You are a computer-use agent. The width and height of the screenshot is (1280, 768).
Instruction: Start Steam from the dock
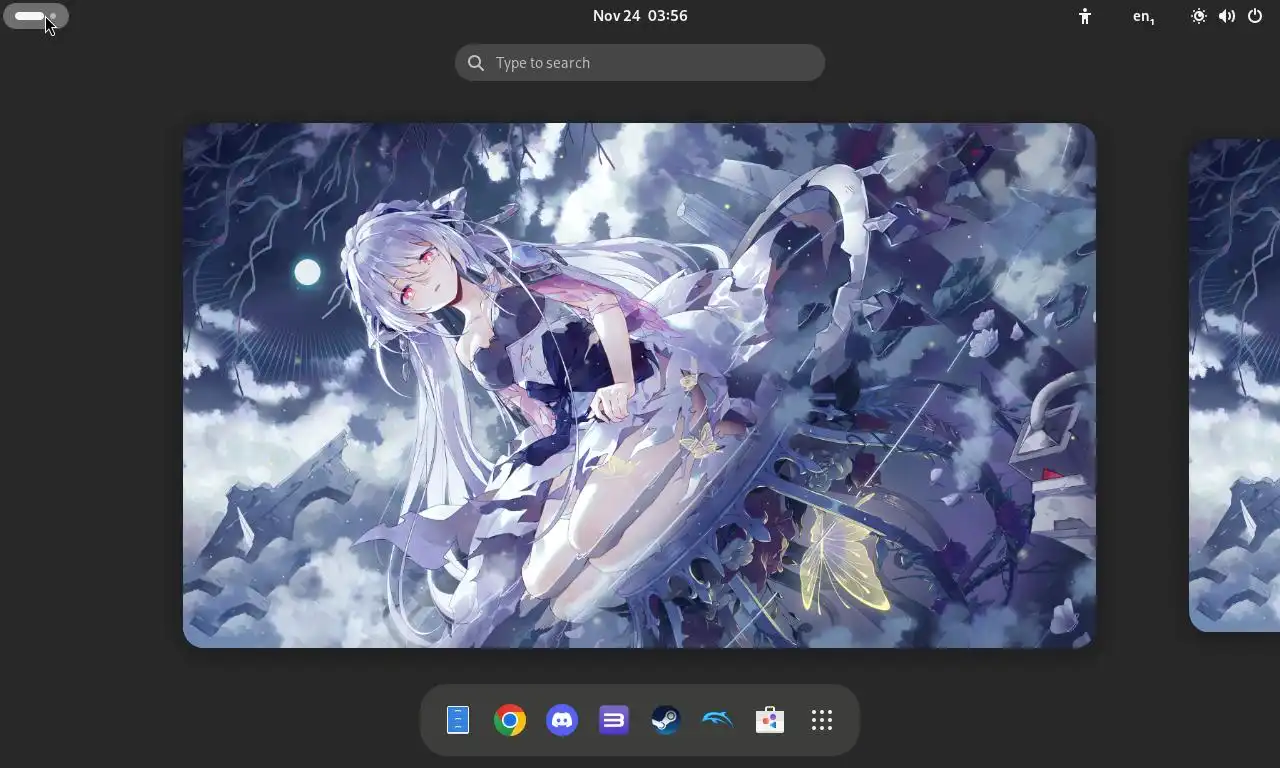[666, 720]
